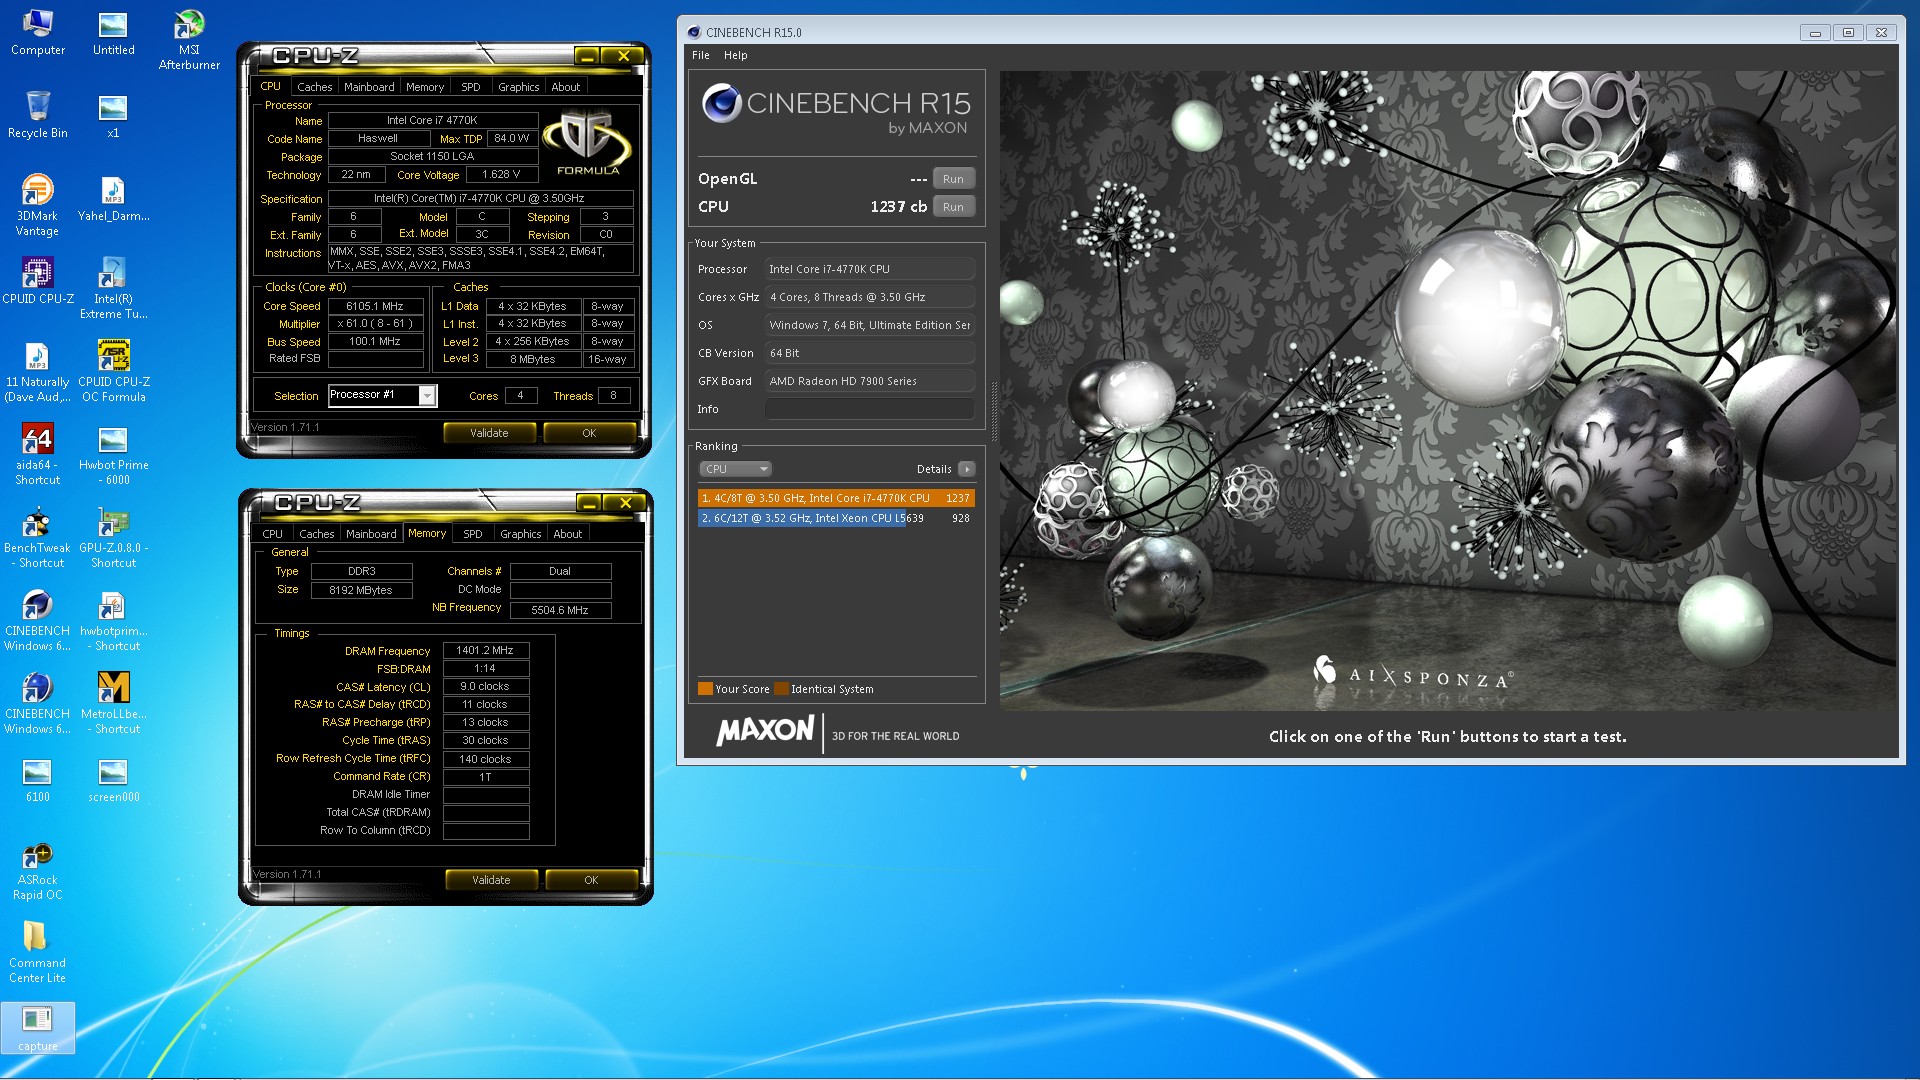Click Validate in upper CPU-Z window
The height and width of the screenshot is (1080, 1920).
tap(489, 433)
